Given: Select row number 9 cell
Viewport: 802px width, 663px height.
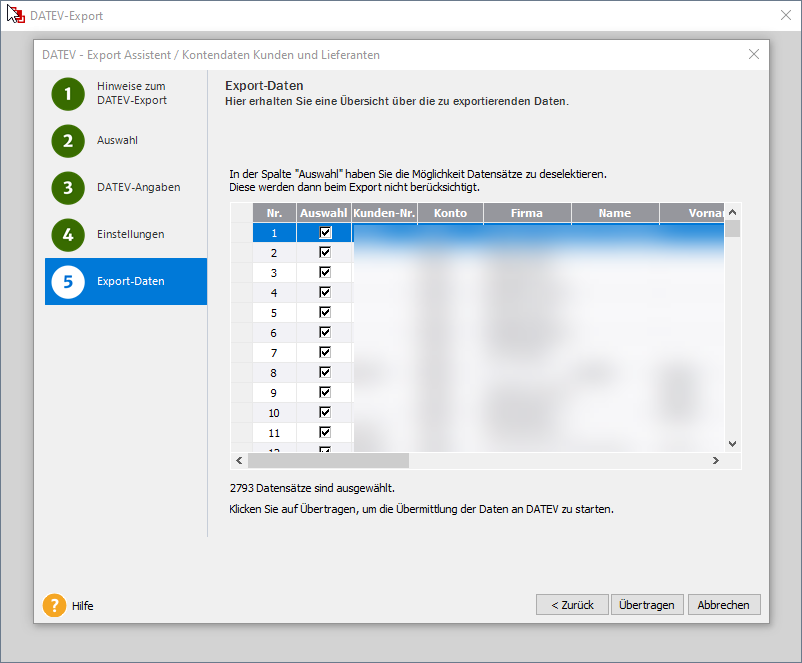Looking at the screenshot, I should tap(275, 392).
